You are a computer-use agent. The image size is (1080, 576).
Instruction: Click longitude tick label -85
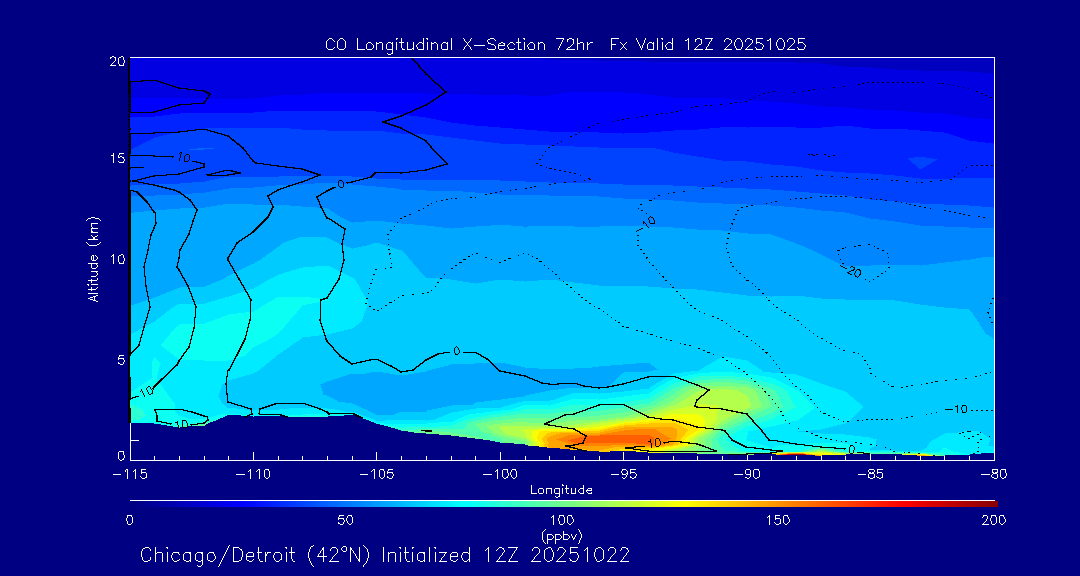pyautogui.click(x=870, y=475)
